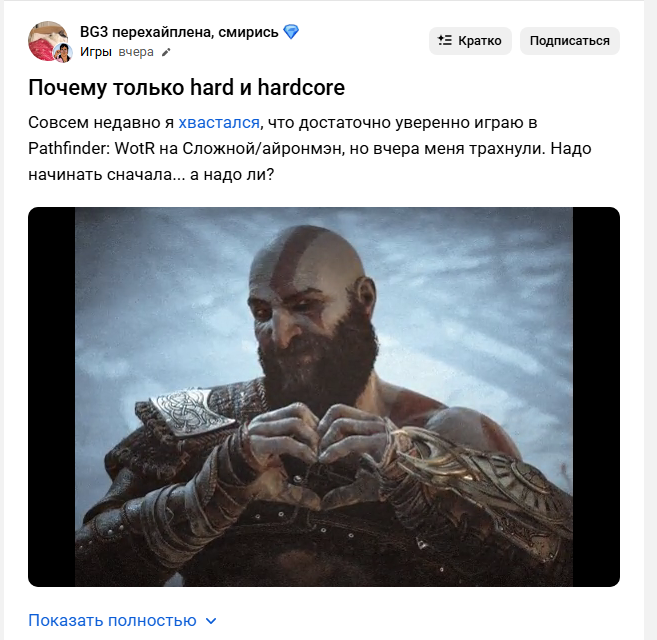This screenshot has height=640, width=657.
Task: Click the chevron arrow beside Показать полностью
Action: point(212,621)
